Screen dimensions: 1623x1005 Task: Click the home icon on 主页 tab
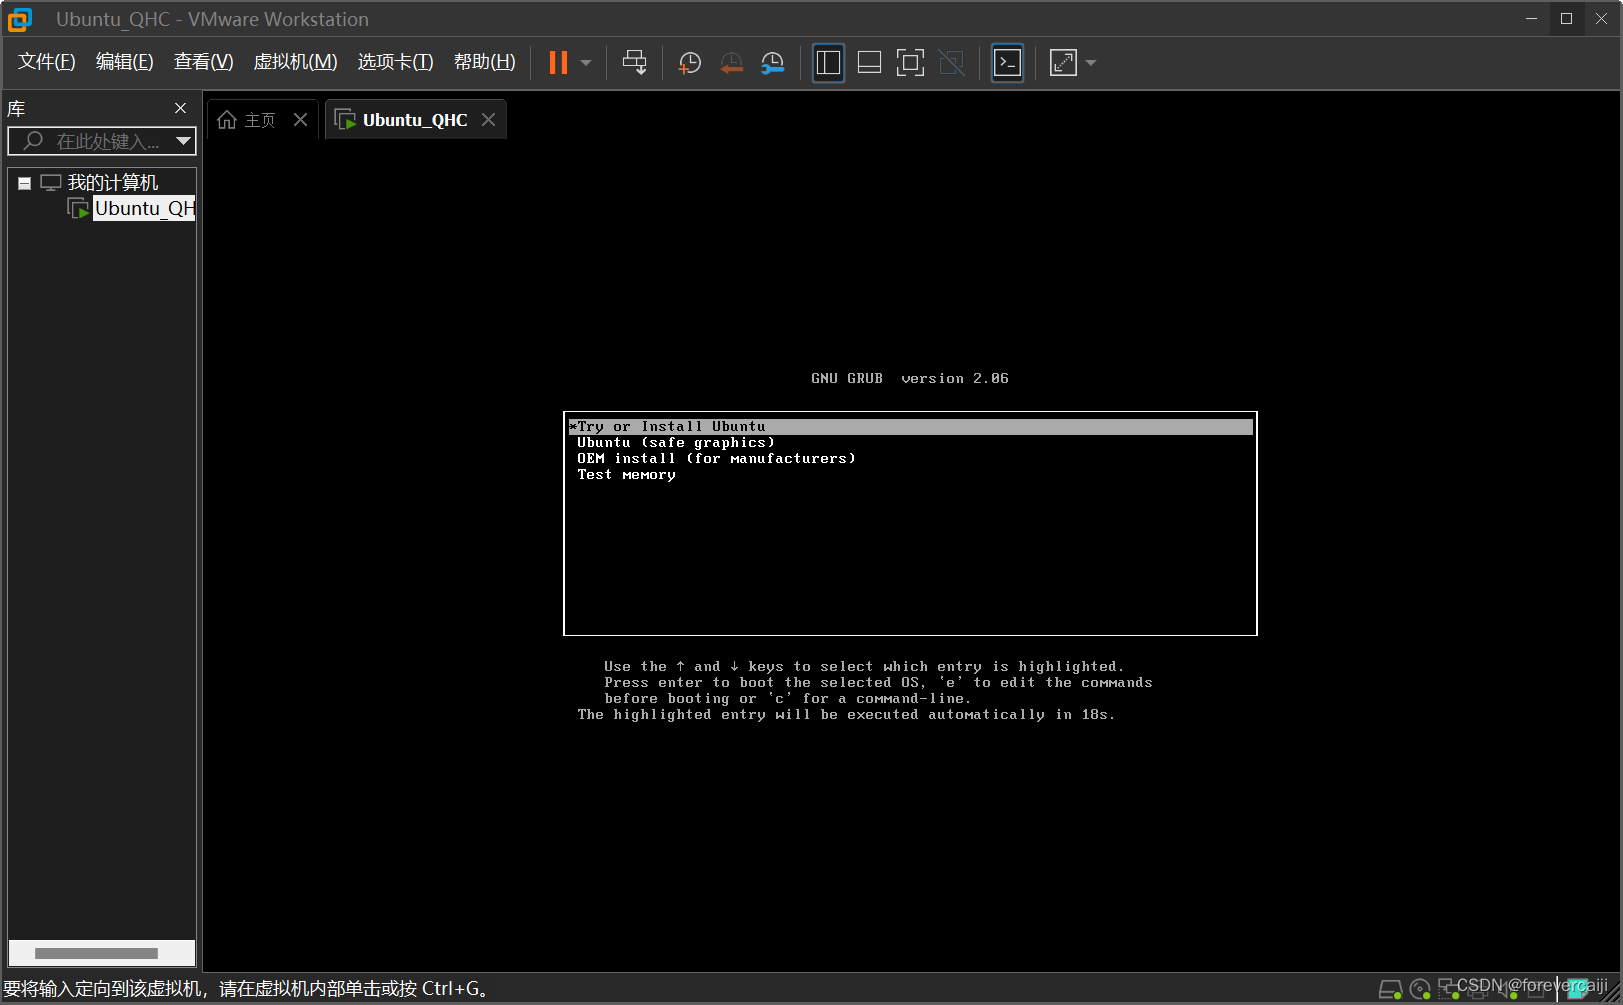(x=227, y=120)
